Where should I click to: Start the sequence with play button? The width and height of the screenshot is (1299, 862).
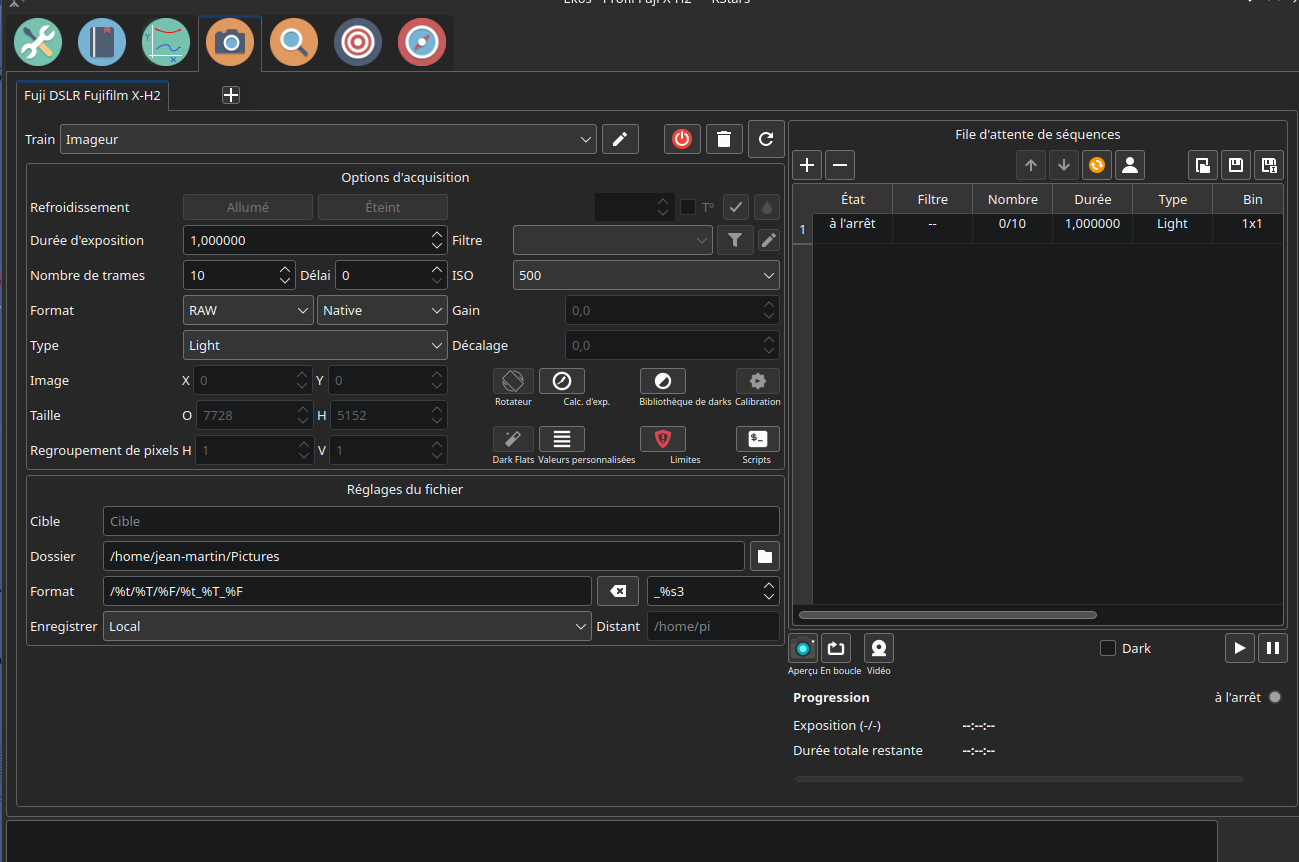(x=1239, y=648)
